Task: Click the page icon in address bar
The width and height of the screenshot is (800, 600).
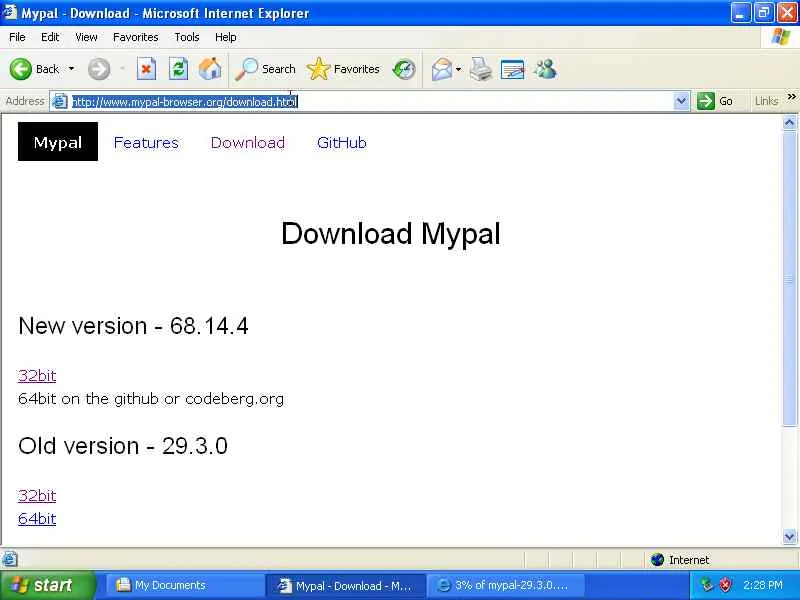Action: (x=60, y=102)
